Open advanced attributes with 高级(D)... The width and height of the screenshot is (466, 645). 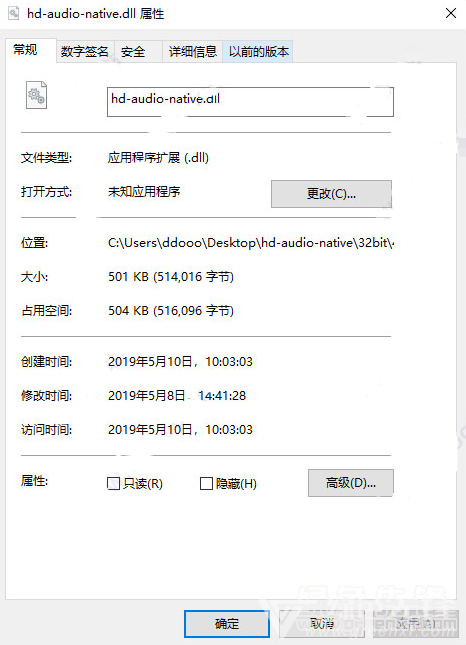(350, 483)
